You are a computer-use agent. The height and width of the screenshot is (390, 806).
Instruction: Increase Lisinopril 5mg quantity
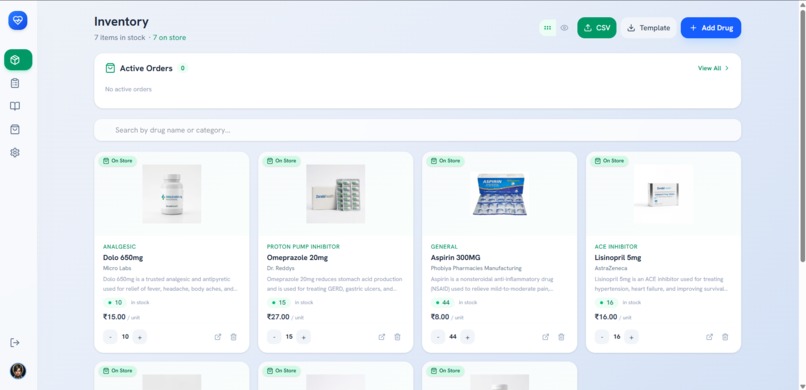[631, 337]
